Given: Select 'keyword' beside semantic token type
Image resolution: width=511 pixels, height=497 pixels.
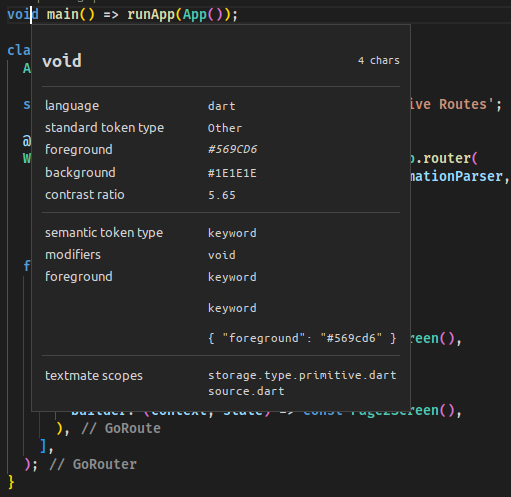Looking at the screenshot, I should (232, 233).
